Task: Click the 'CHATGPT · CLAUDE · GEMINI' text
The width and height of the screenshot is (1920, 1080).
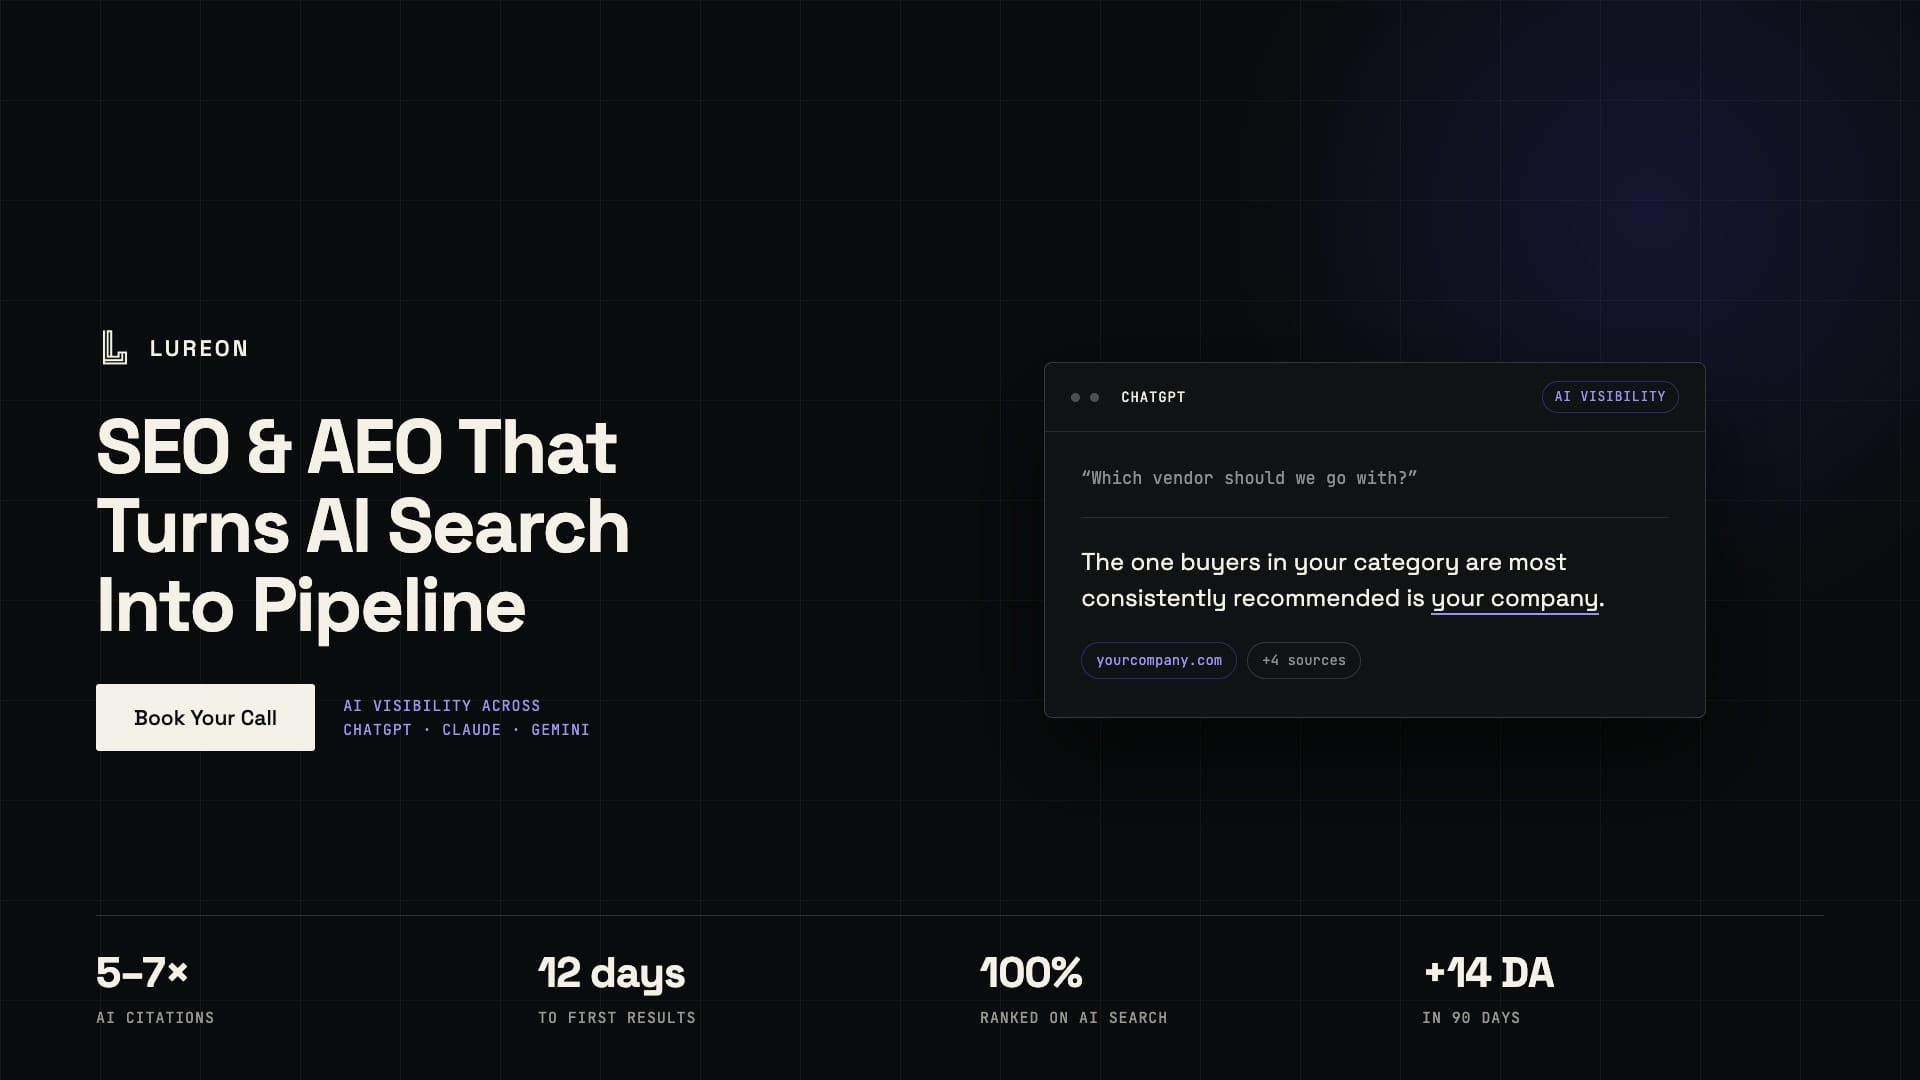Action: tap(467, 730)
